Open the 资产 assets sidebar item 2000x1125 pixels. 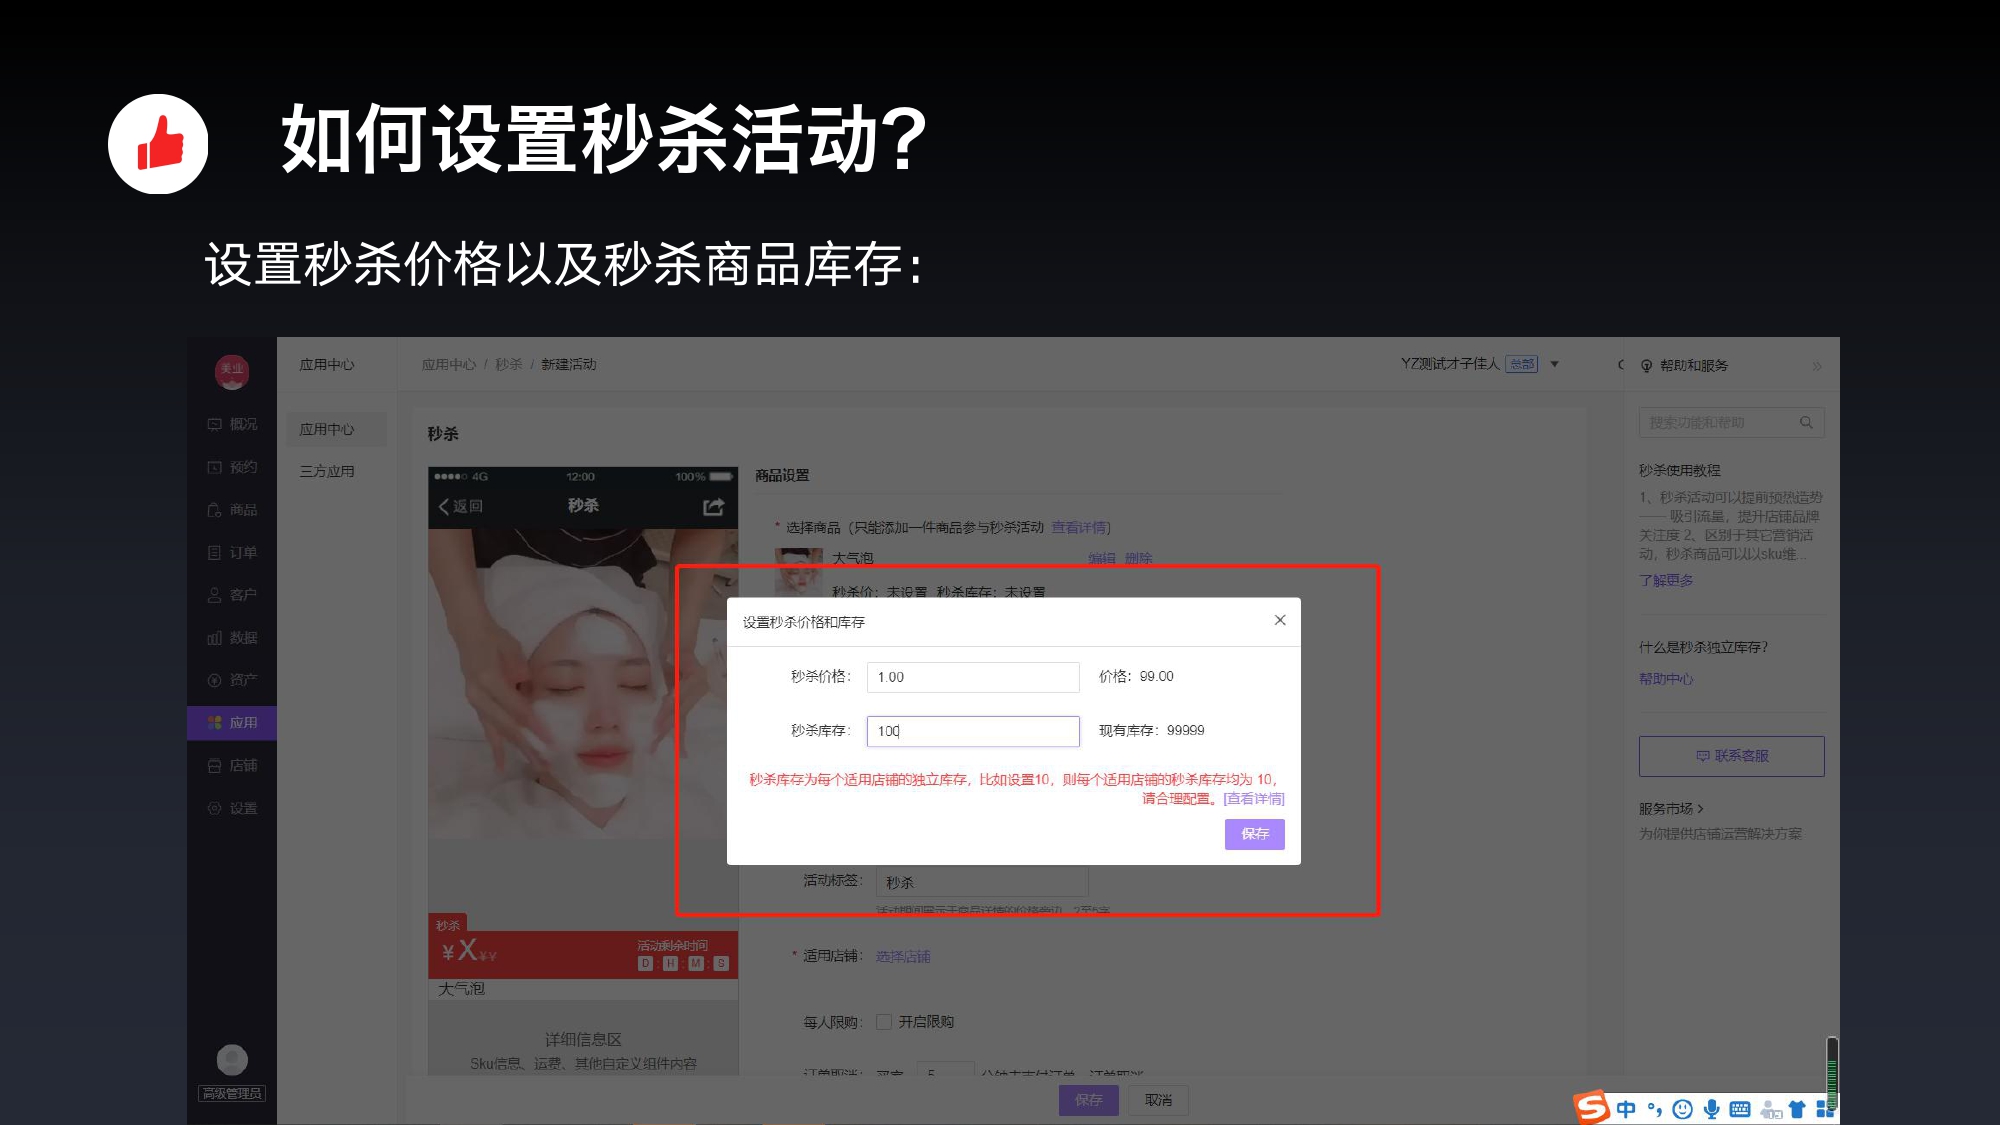pyautogui.click(x=232, y=680)
